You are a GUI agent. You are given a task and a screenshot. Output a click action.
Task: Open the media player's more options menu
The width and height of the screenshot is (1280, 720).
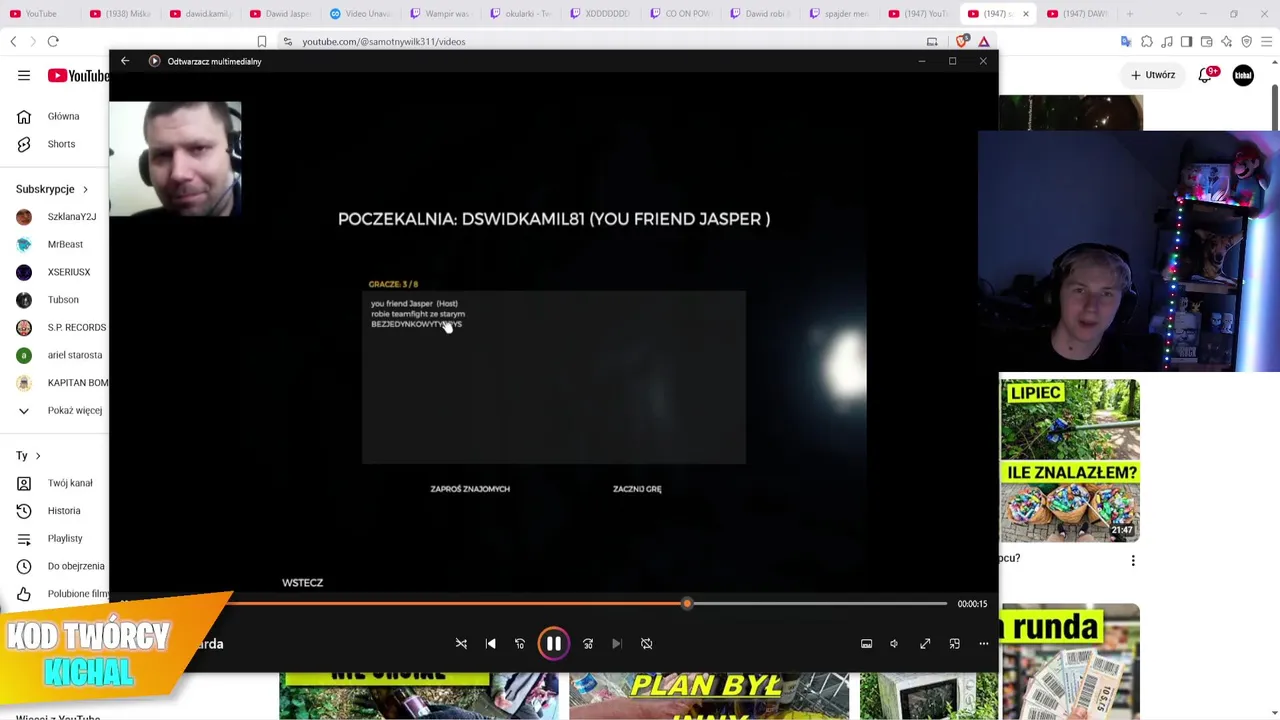(x=983, y=644)
